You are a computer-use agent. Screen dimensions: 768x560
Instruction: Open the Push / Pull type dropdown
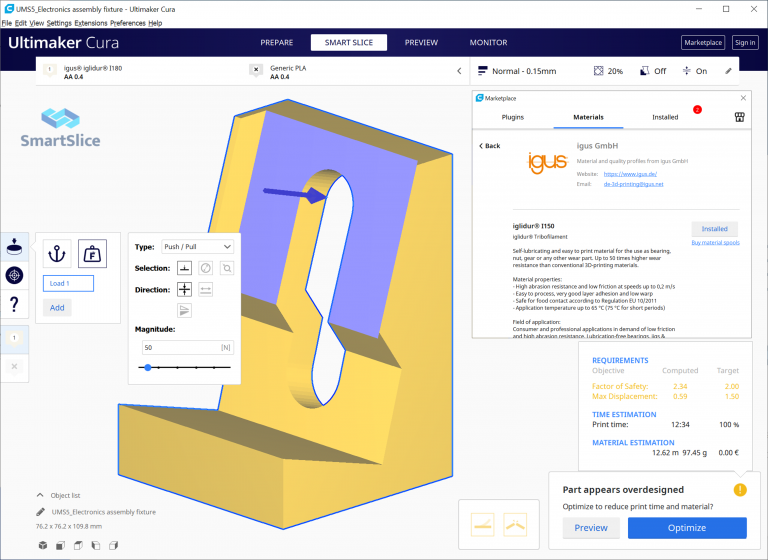[x=197, y=246]
